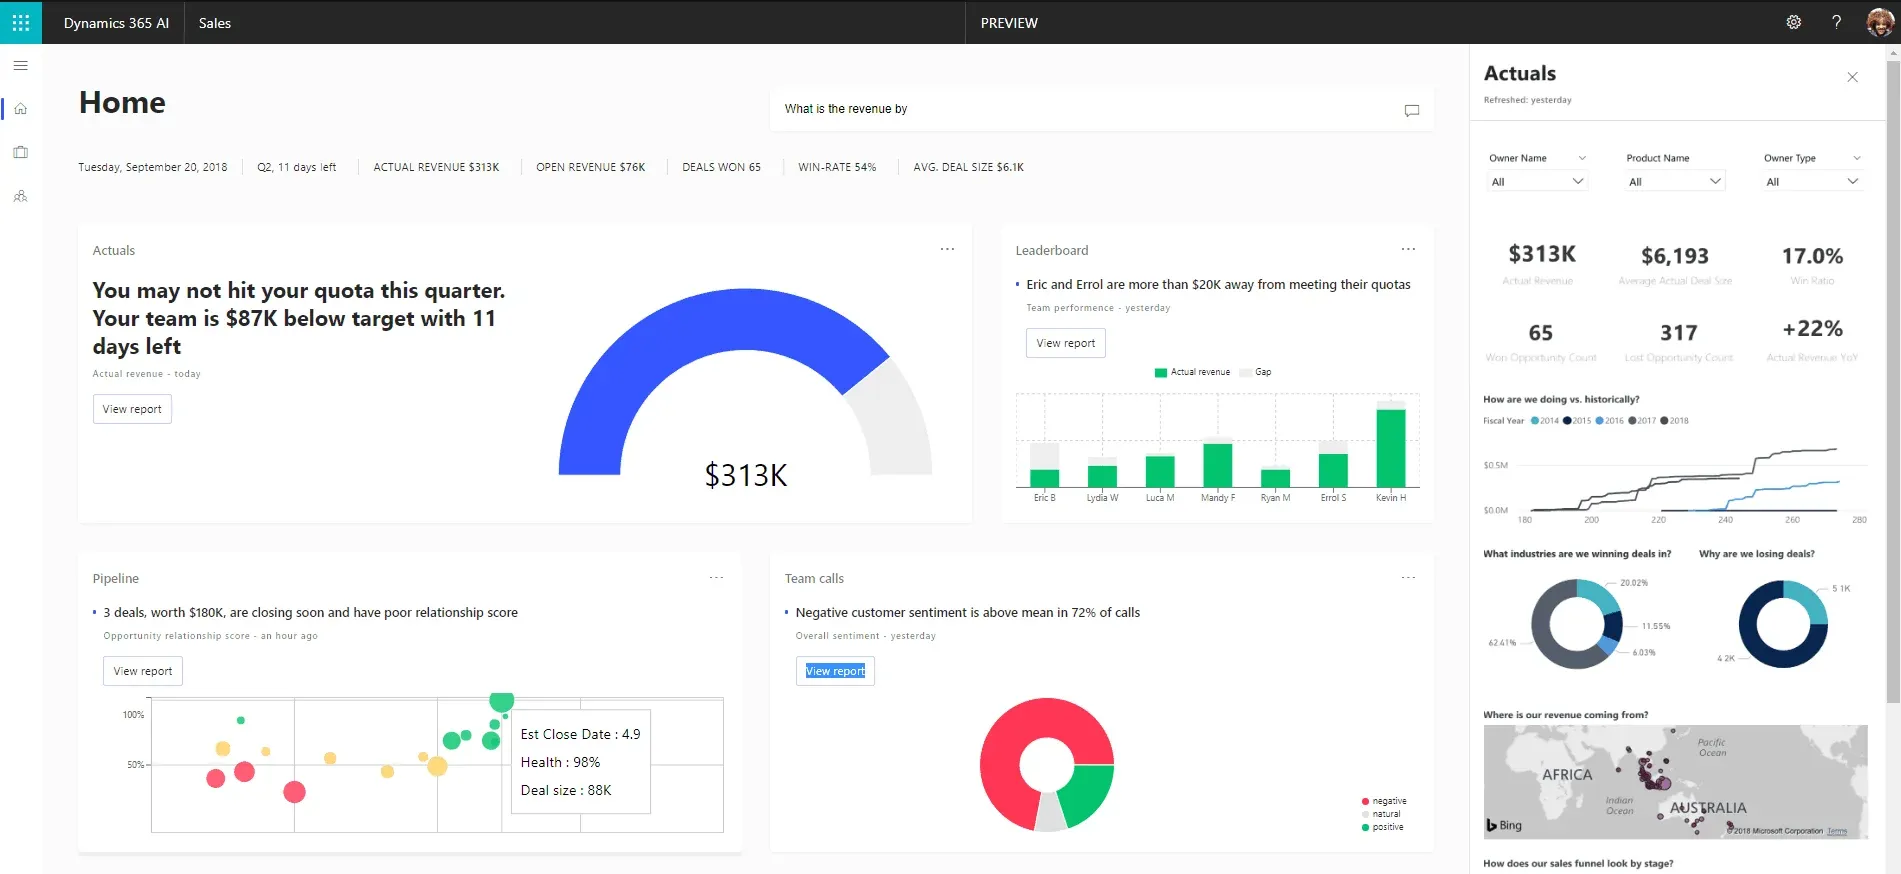Image resolution: width=1901 pixels, height=874 pixels.
Task: Open the user profile avatar
Action: [x=1880, y=22]
